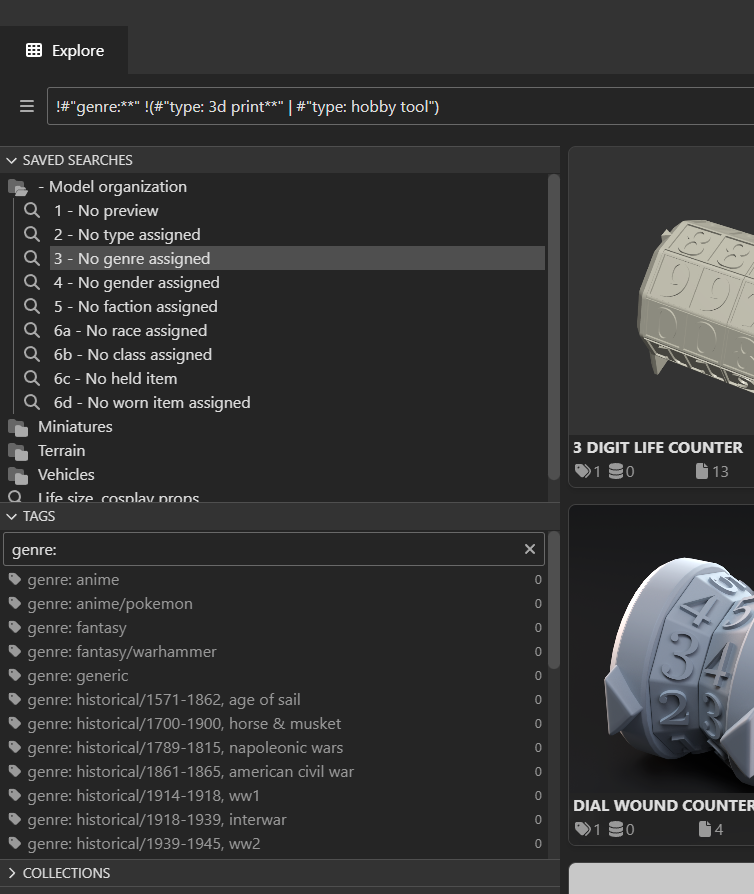
Task: Select tag 'genre: fantasy/warhammer'
Action: 122,651
